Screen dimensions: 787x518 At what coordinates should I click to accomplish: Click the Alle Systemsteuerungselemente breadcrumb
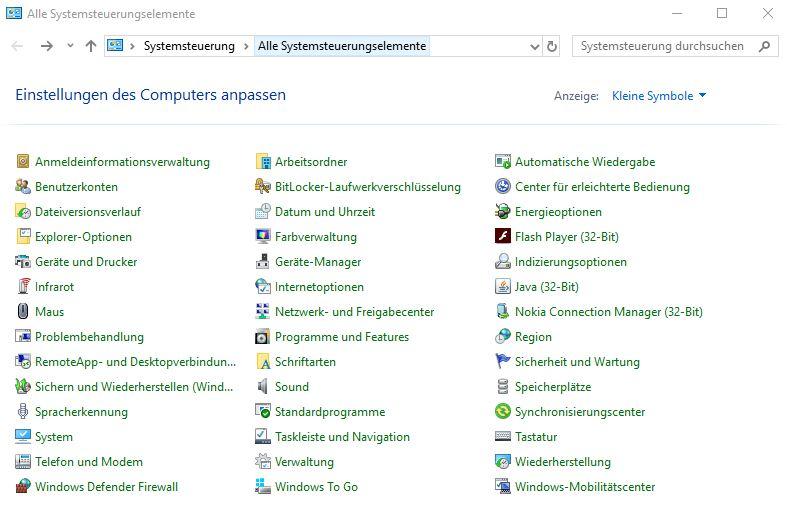(342, 46)
